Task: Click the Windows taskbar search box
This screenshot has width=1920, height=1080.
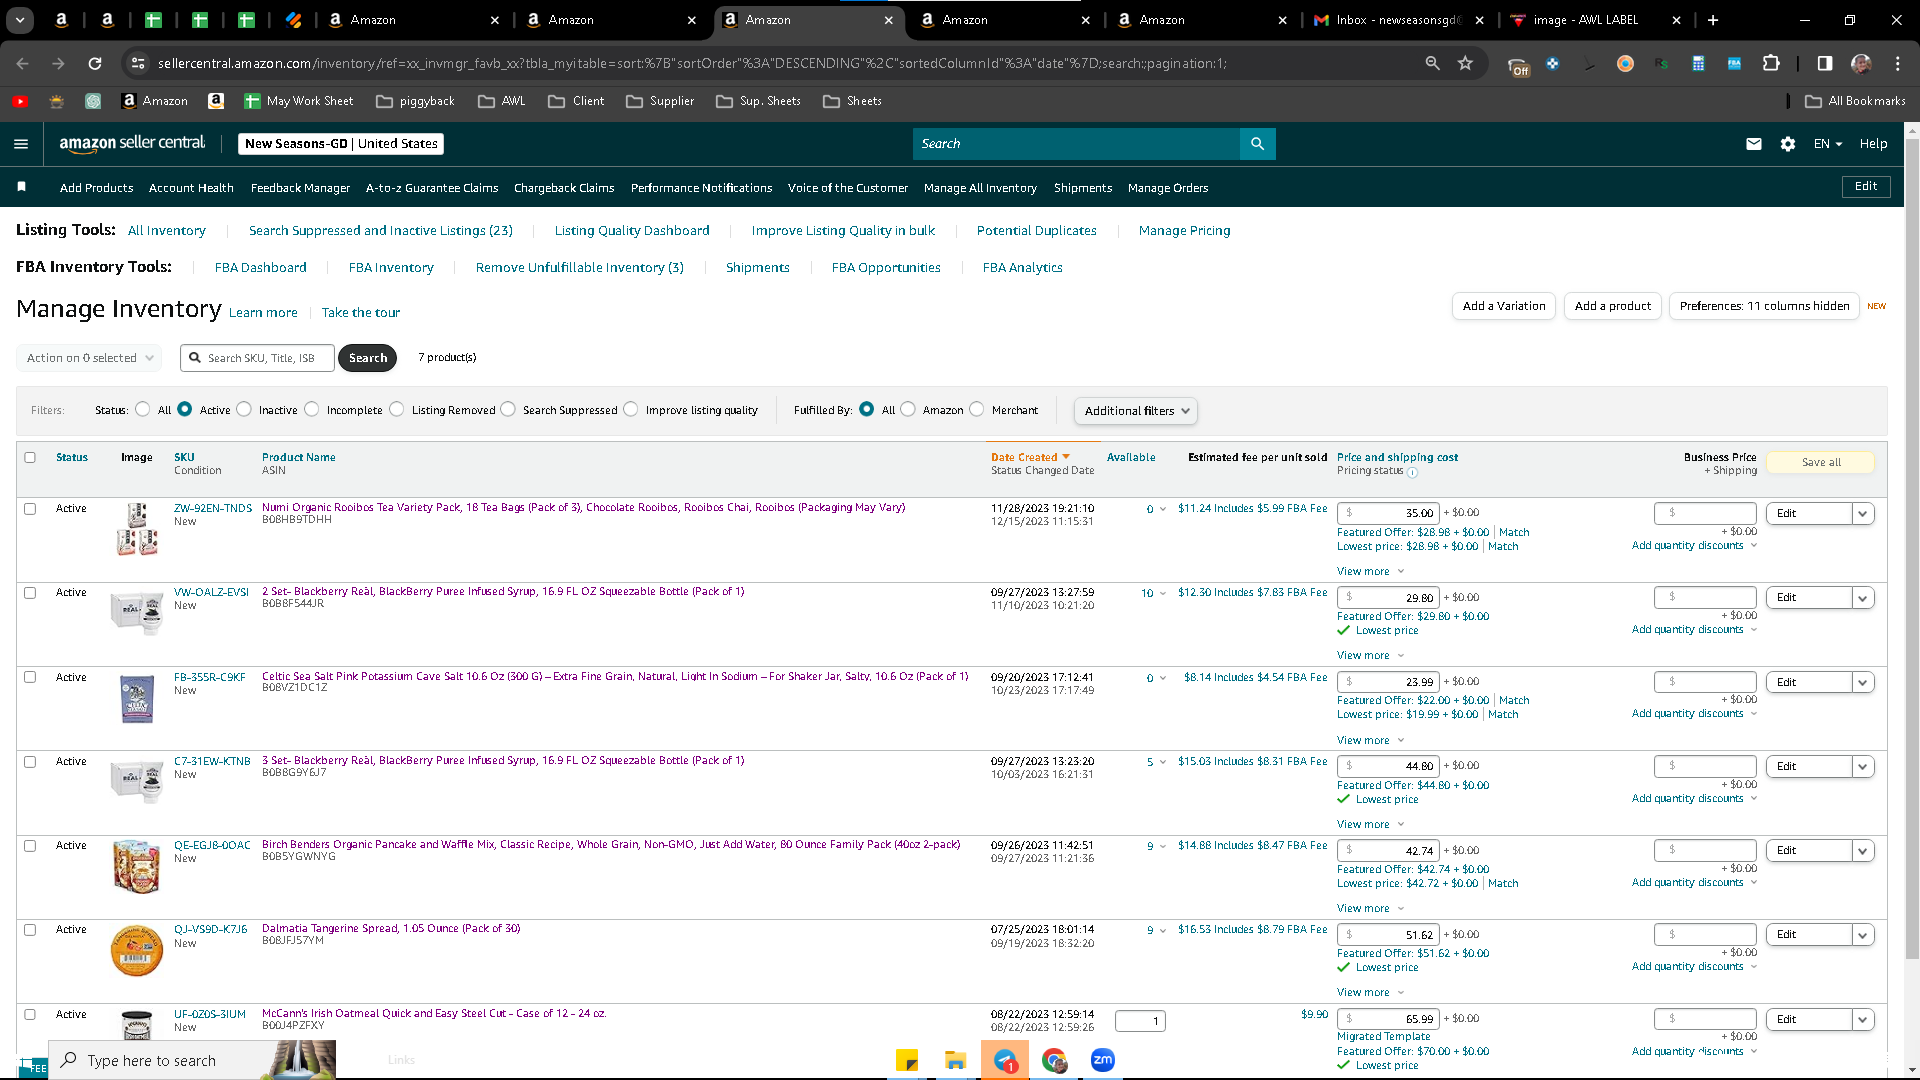Action: [x=192, y=1060]
